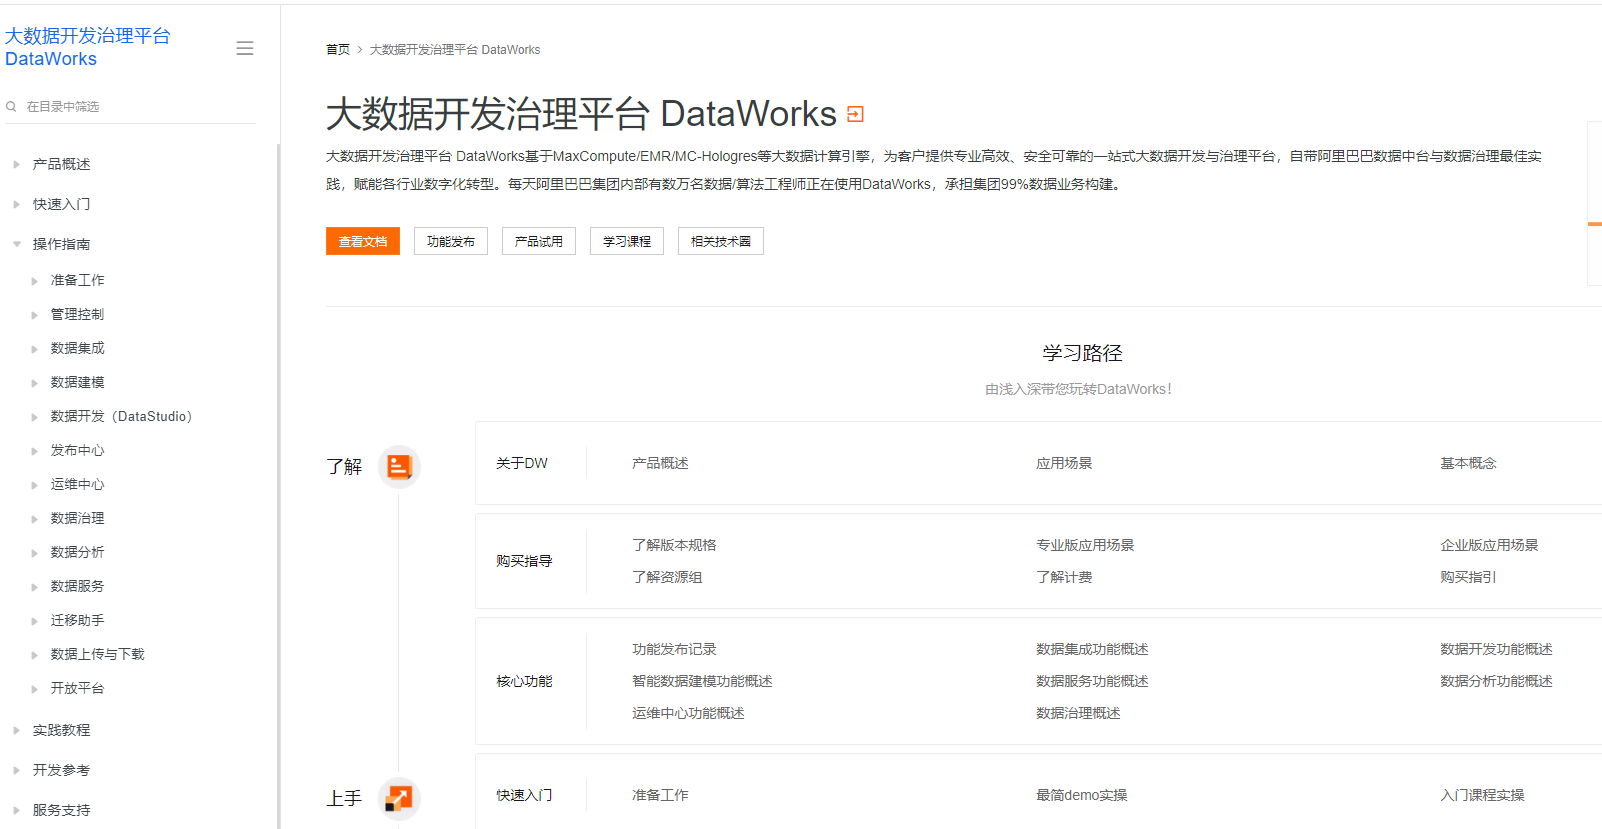Open 了解资源组 link
1602x829 pixels.
(667, 577)
